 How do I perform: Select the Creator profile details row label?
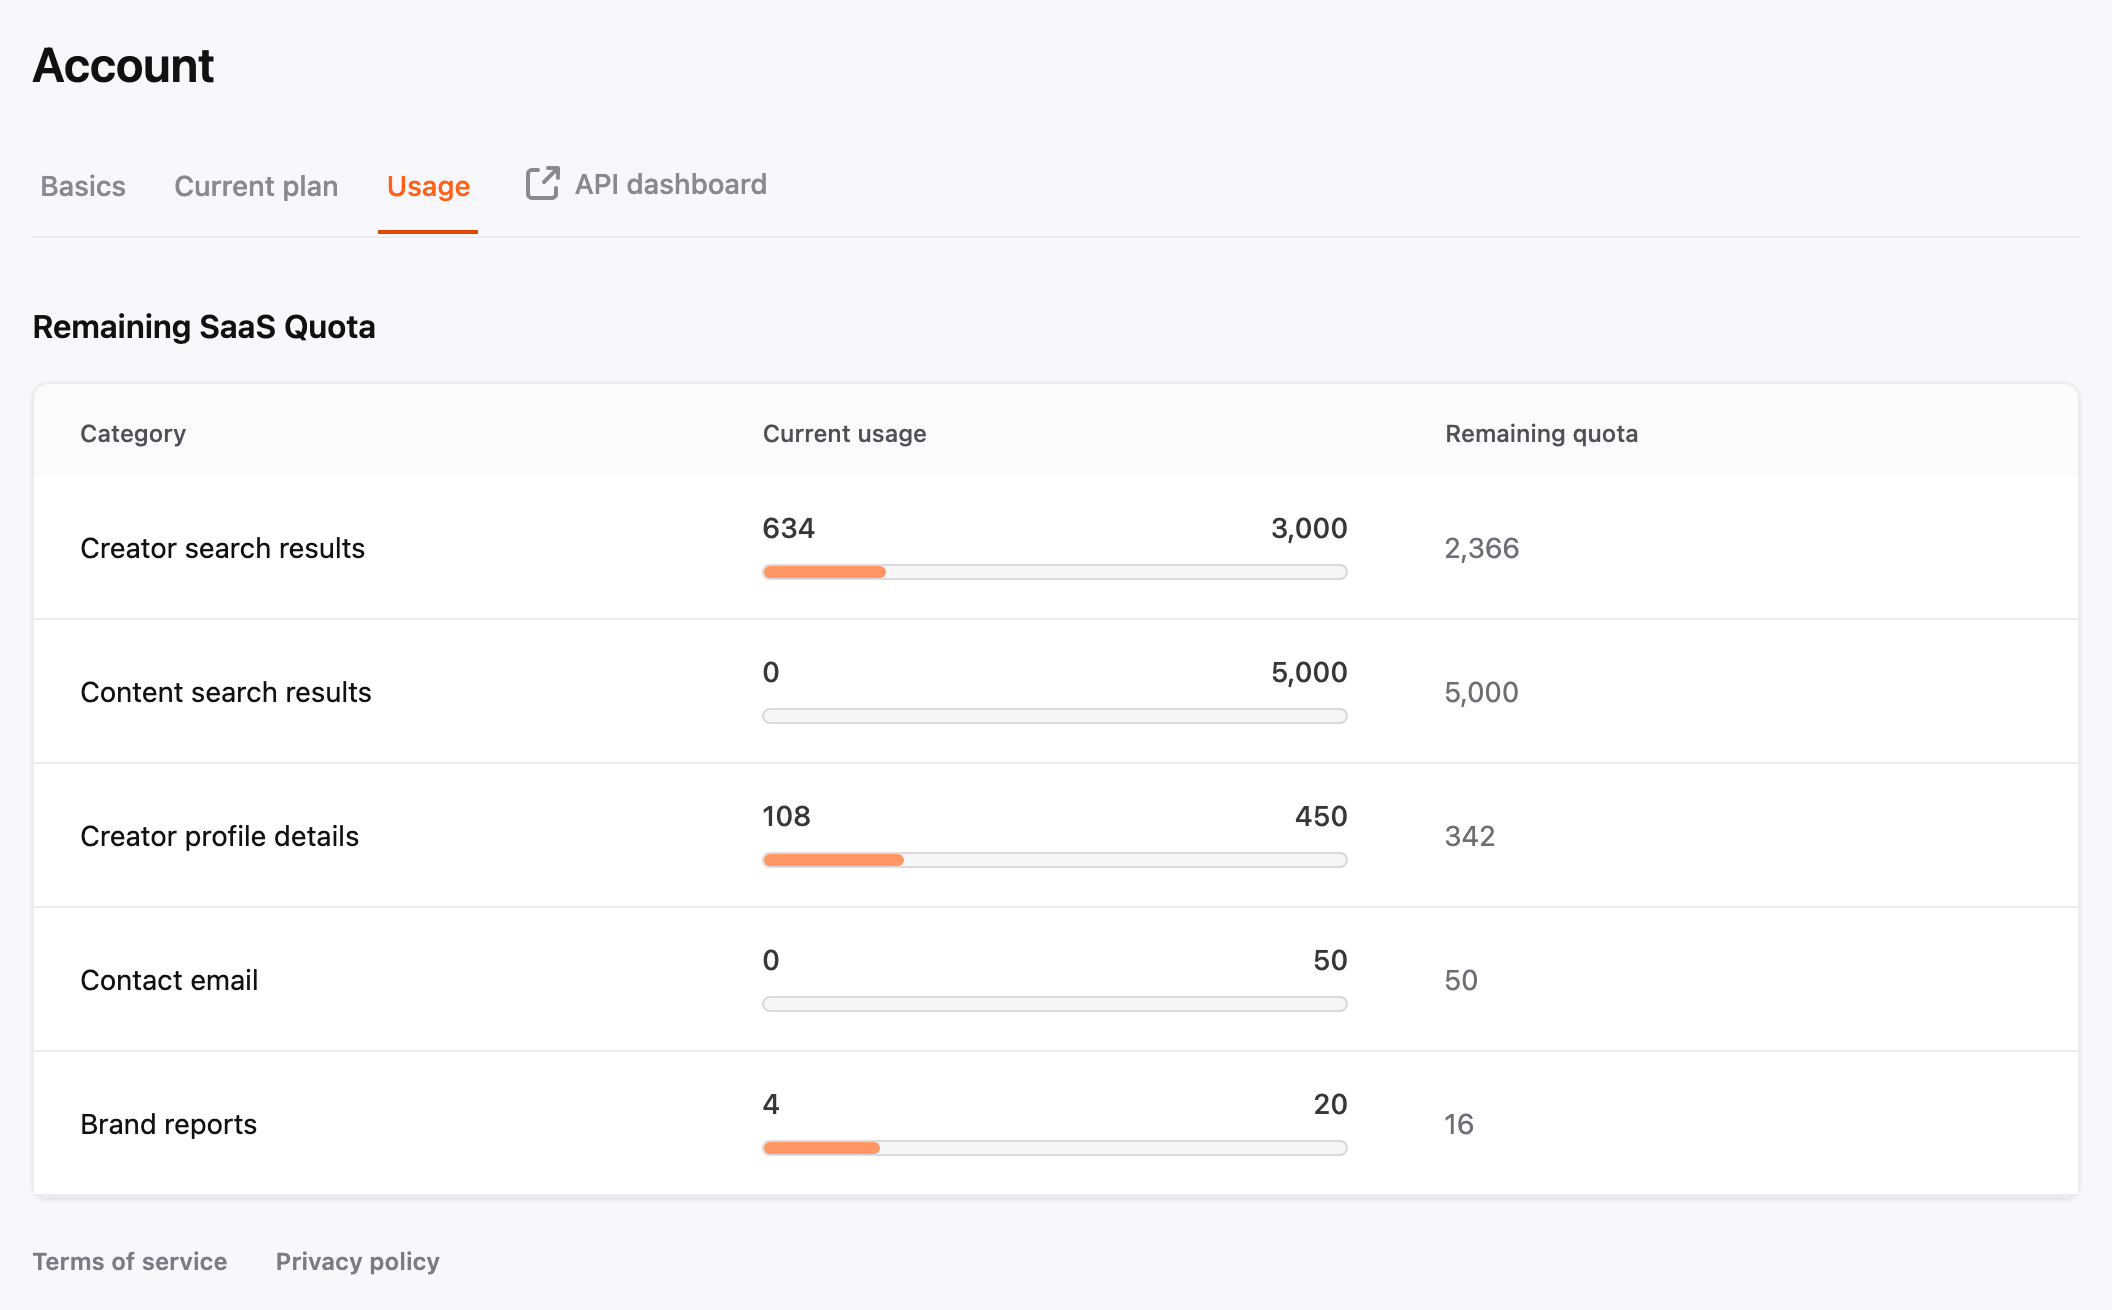(x=219, y=836)
